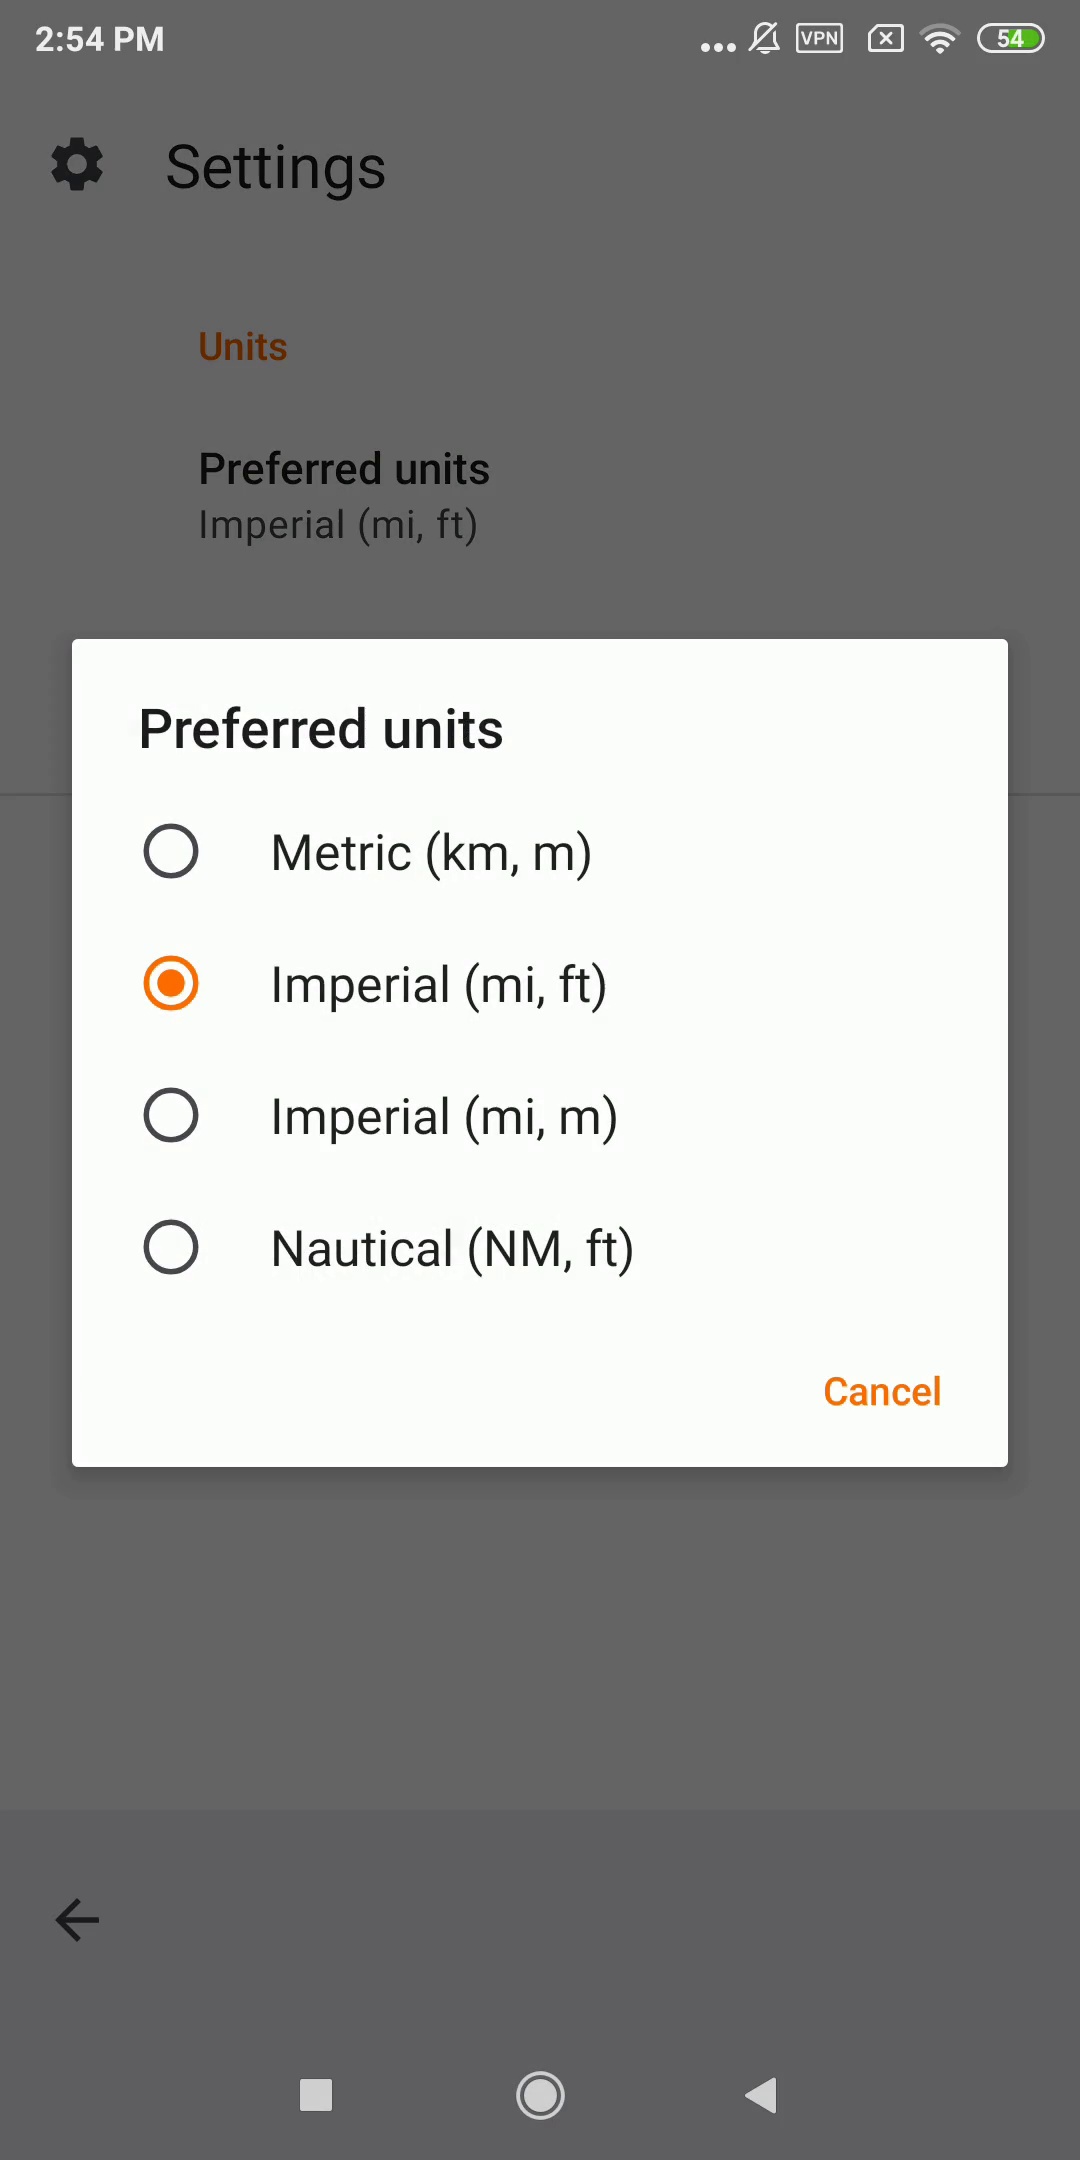Tap the back arrow at bottom left
The height and width of the screenshot is (2160, 1080).
pos(77,1920)
